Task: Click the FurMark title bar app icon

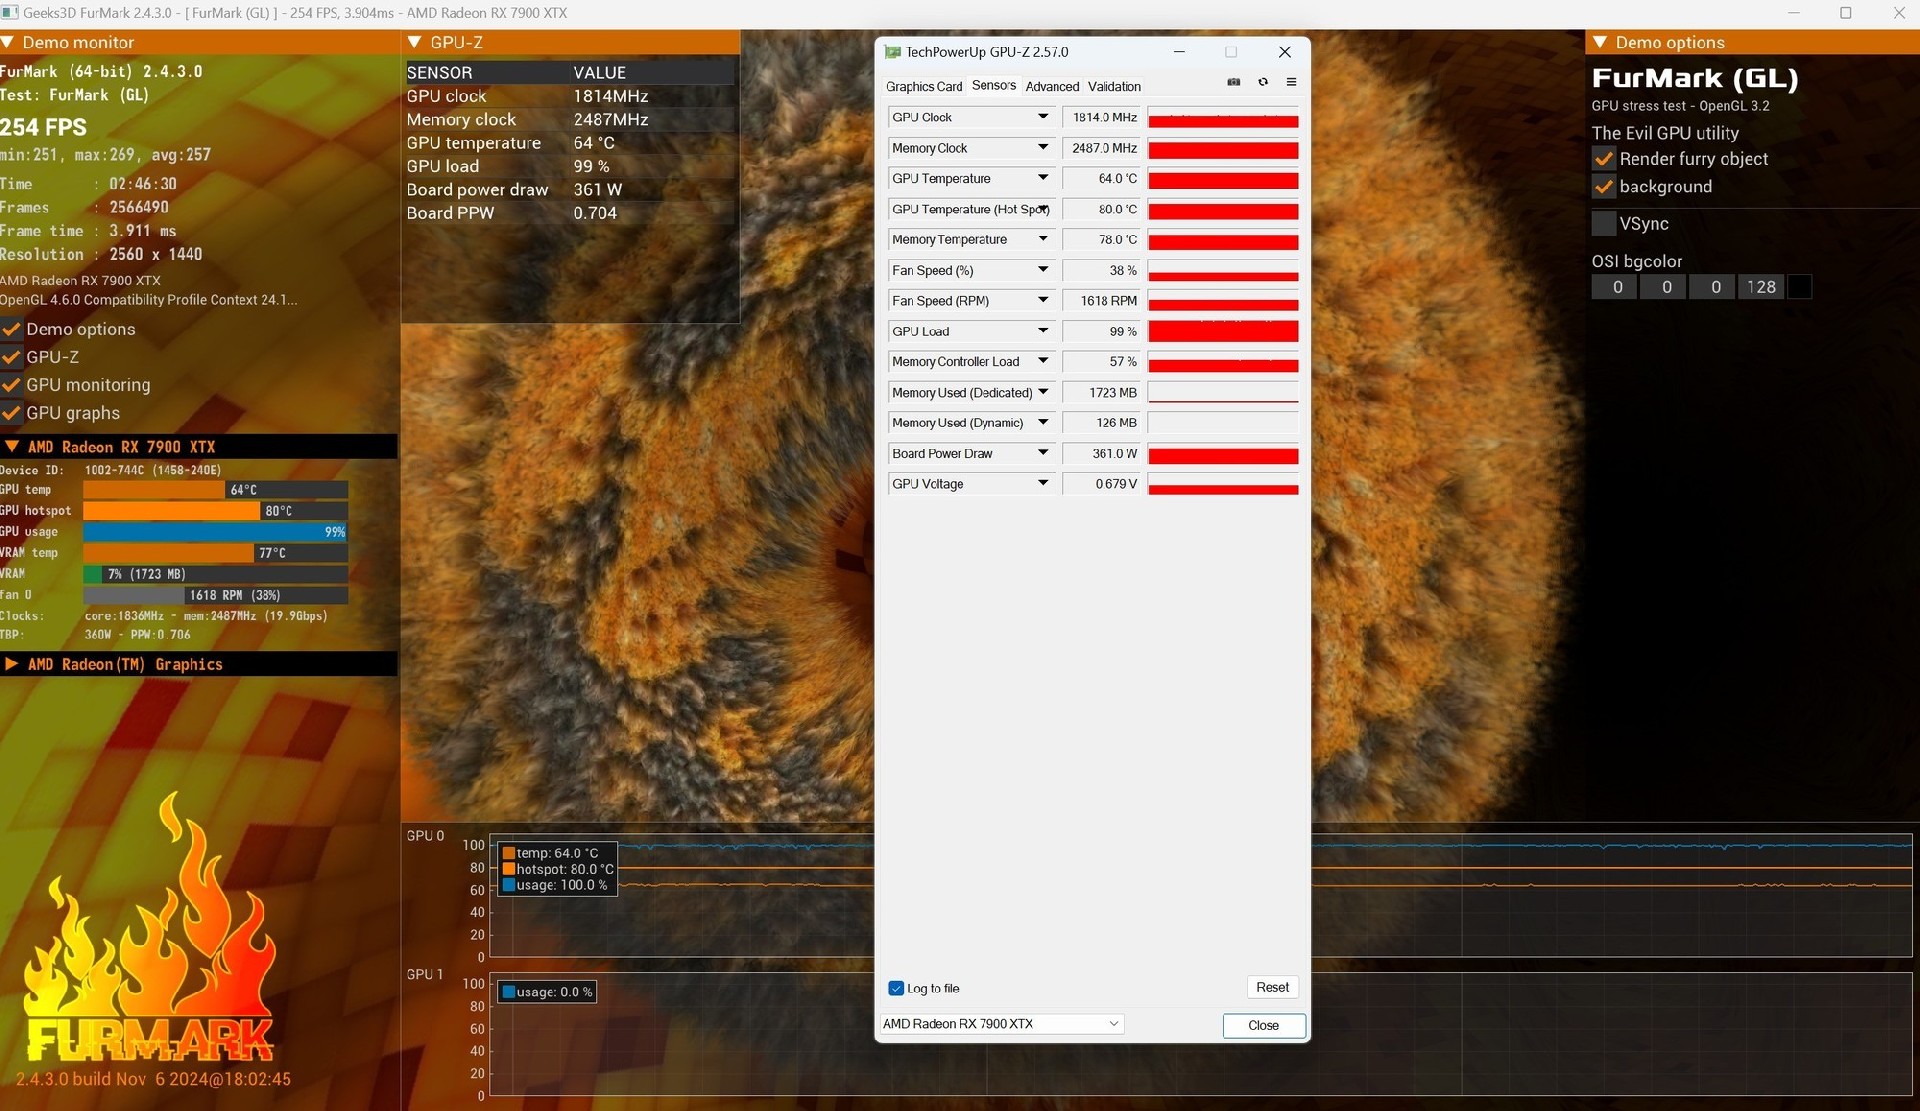Action: click(x=10, y=13)
